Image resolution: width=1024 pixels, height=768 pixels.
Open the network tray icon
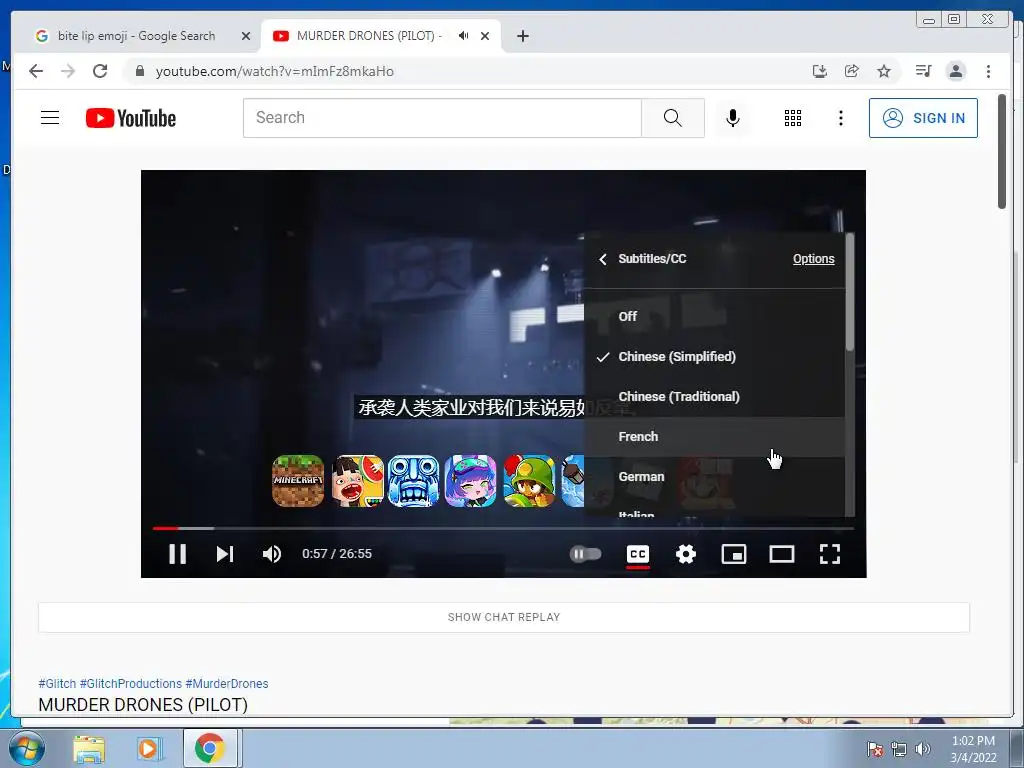[x=899, y=749]
